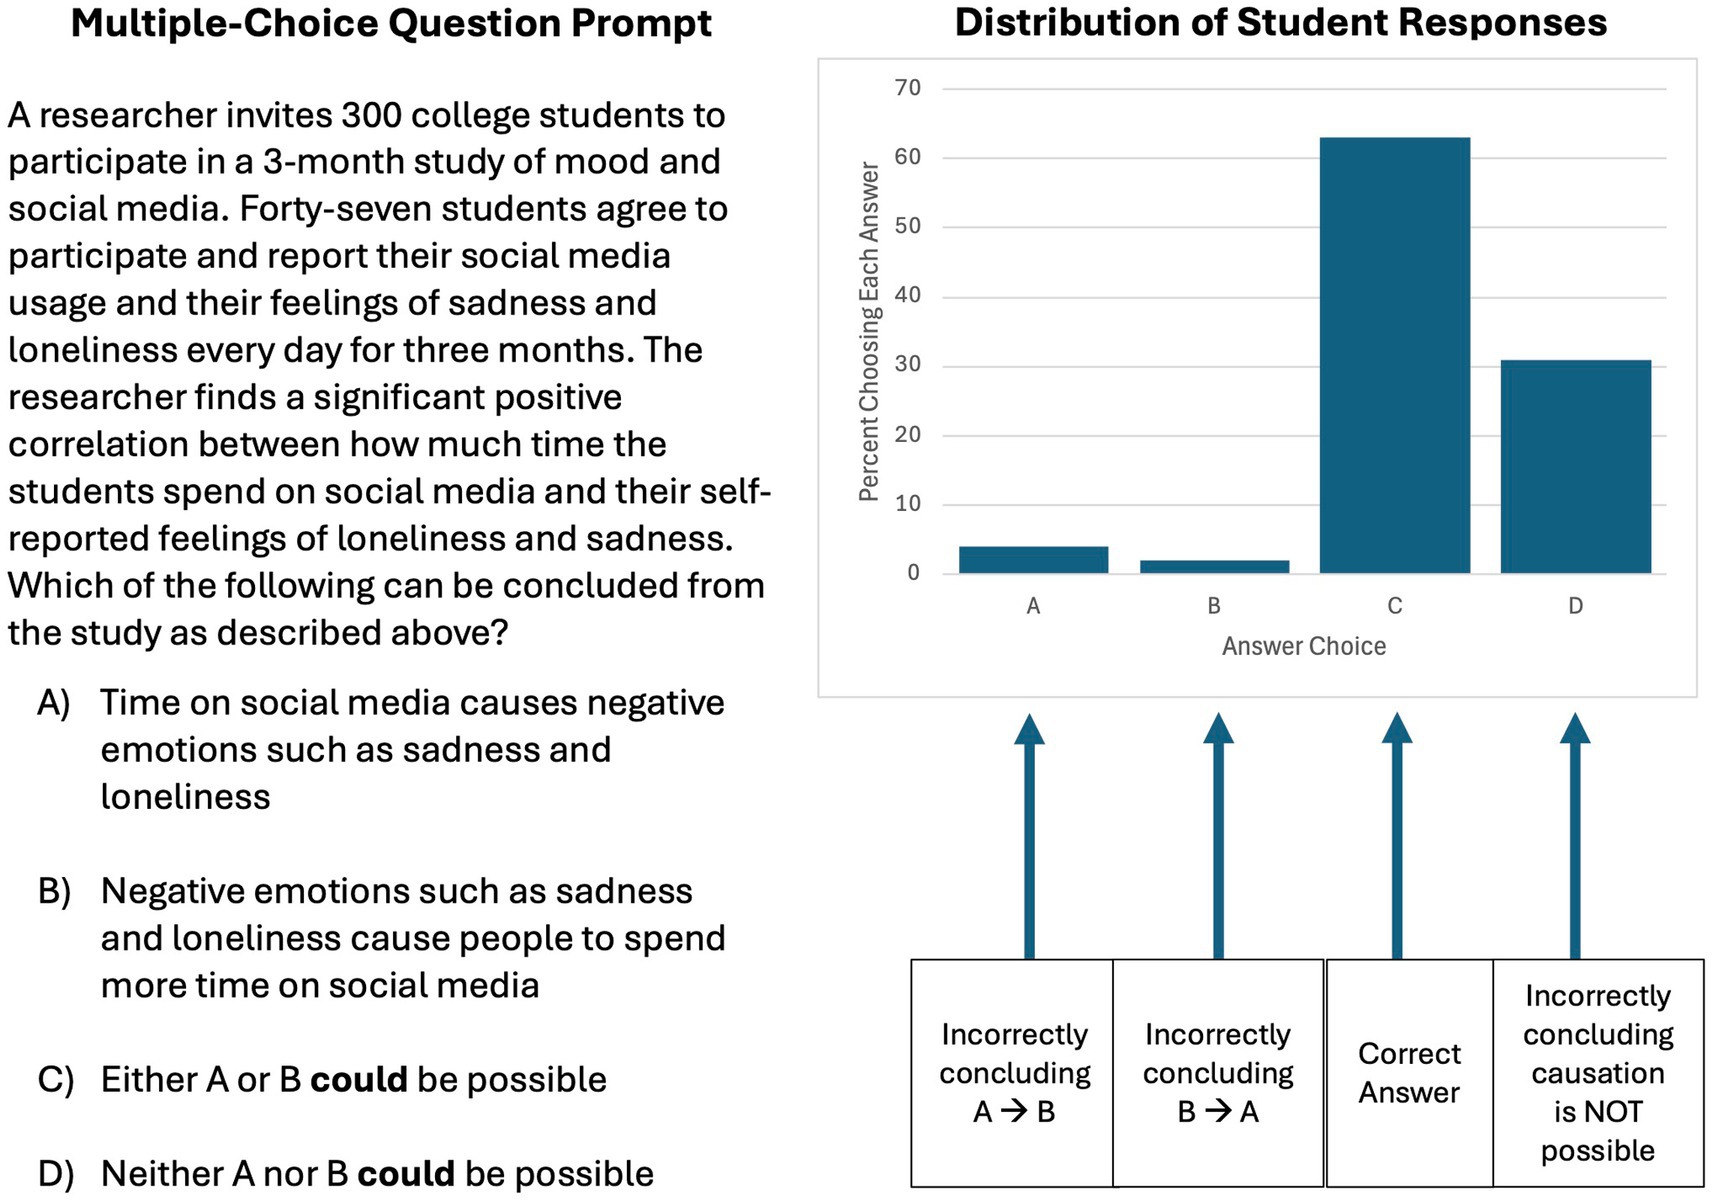Click the "Answer Choice" x-axis label
1713x1202 pixels.
click(1303, 646)
